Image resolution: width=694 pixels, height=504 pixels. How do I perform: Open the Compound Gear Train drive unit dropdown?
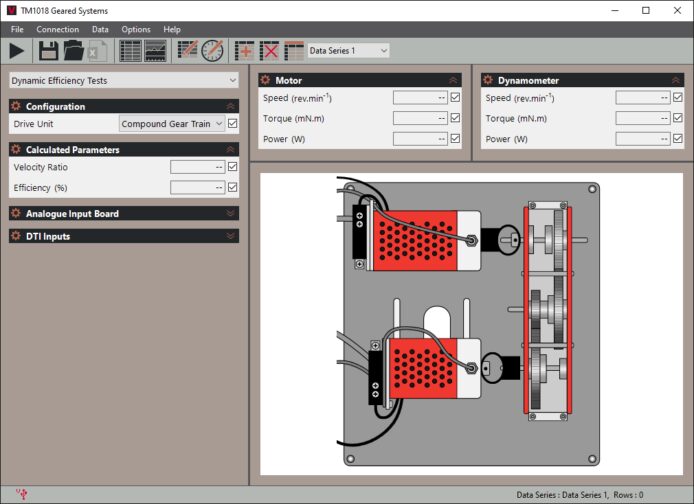coord(172,124)
